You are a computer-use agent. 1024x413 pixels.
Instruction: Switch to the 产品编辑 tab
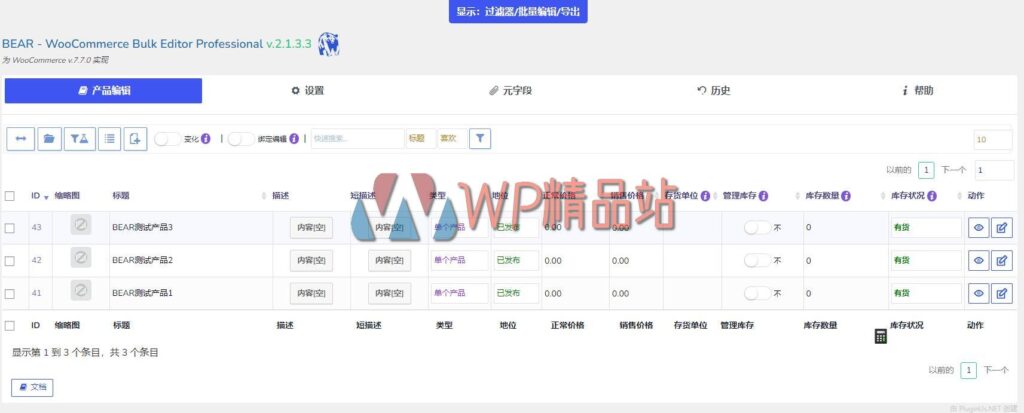coord(103,91)
